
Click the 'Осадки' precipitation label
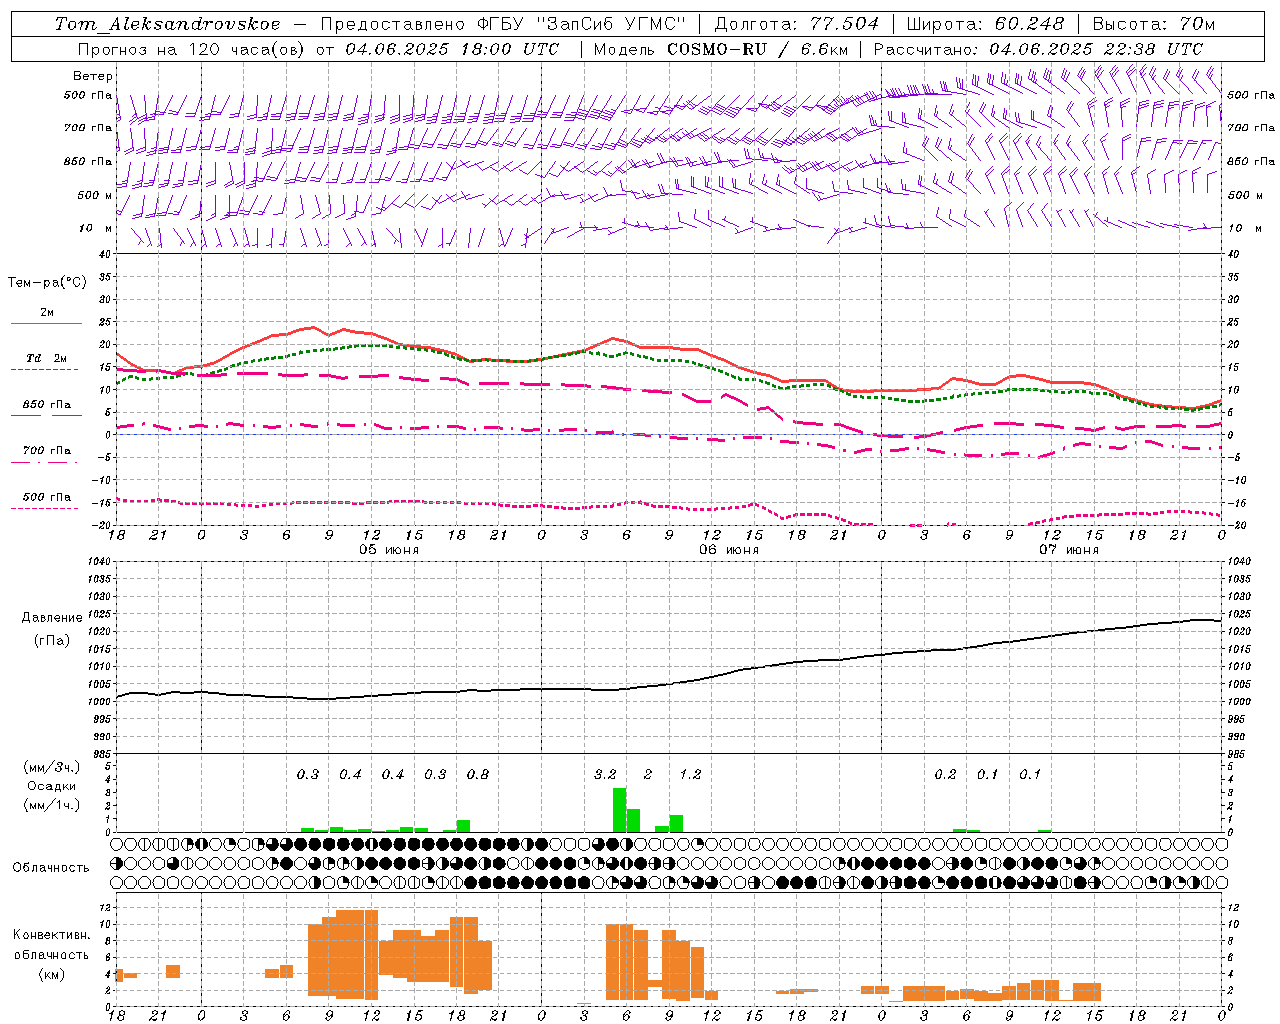coord(51,786)
